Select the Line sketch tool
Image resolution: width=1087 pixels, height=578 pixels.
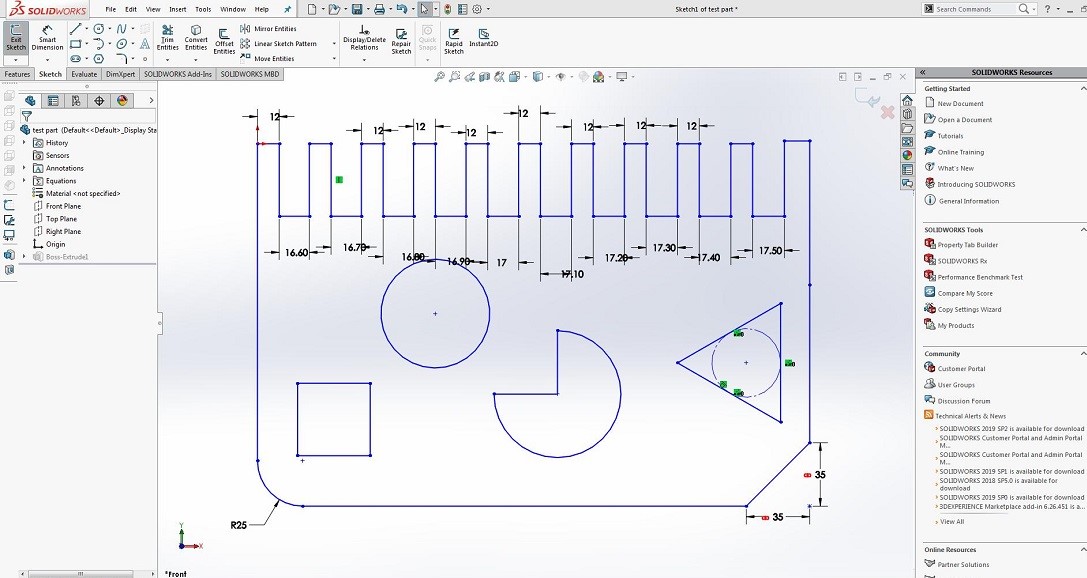[75, 28]
